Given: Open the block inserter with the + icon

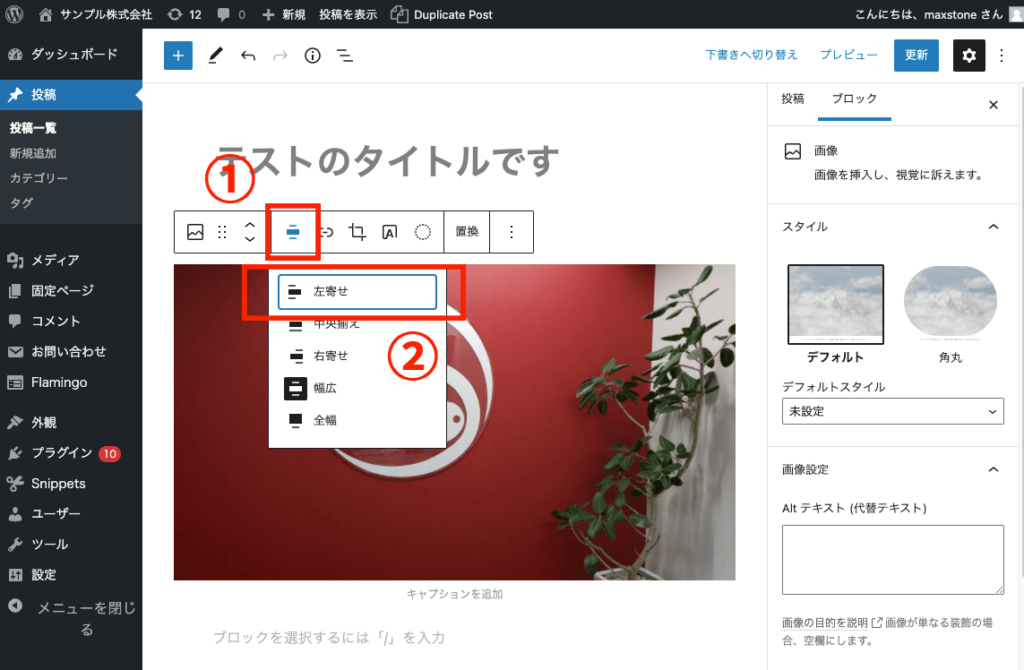Looking at the screenshot, I should [178, 55].
